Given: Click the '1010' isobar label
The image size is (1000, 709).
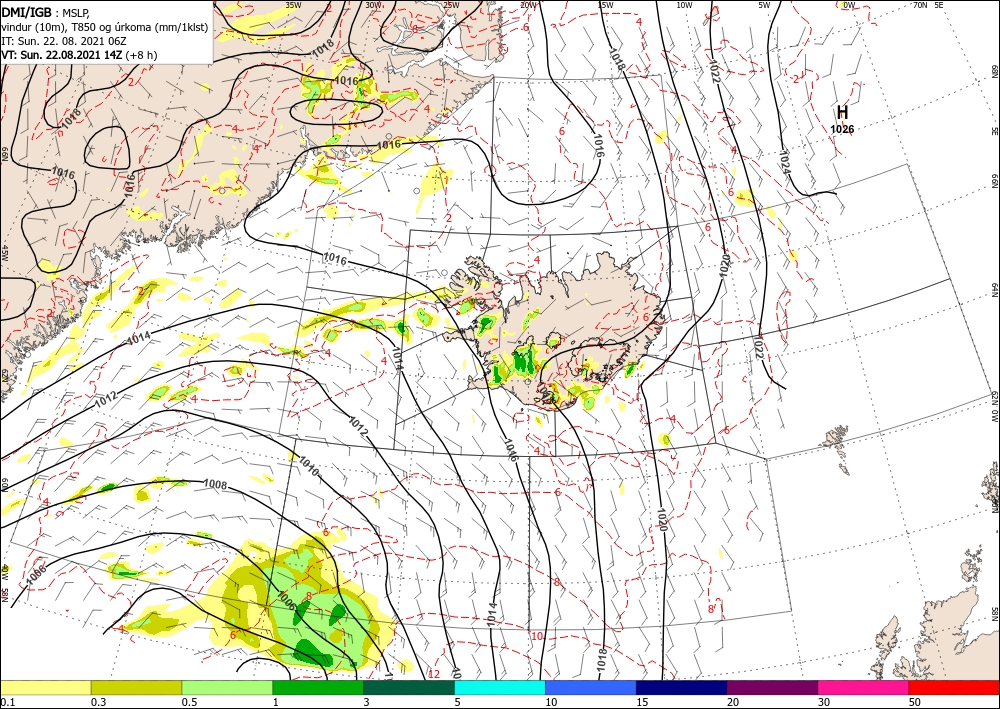Looking at the screenshot, I should 309,464.
